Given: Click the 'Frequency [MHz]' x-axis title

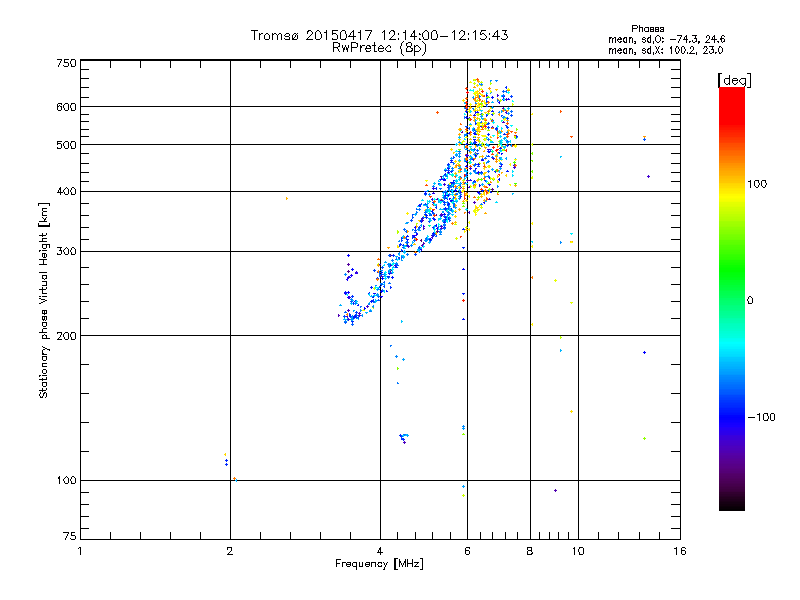Looking at the screenshot, I should click(379, 564).
